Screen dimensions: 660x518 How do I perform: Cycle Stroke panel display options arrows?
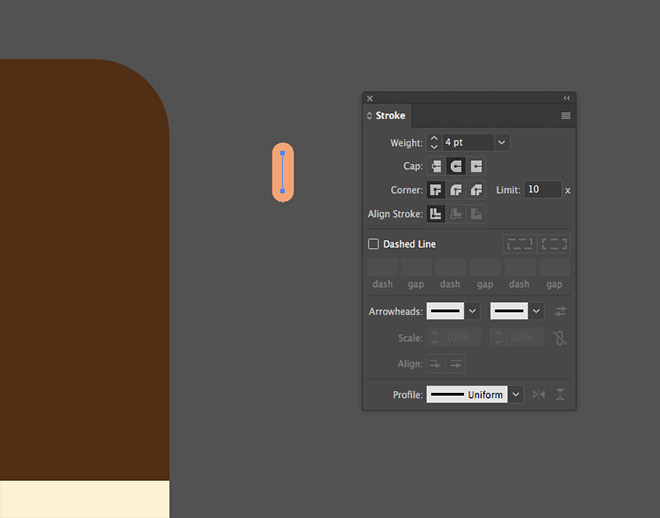point(369,116)
